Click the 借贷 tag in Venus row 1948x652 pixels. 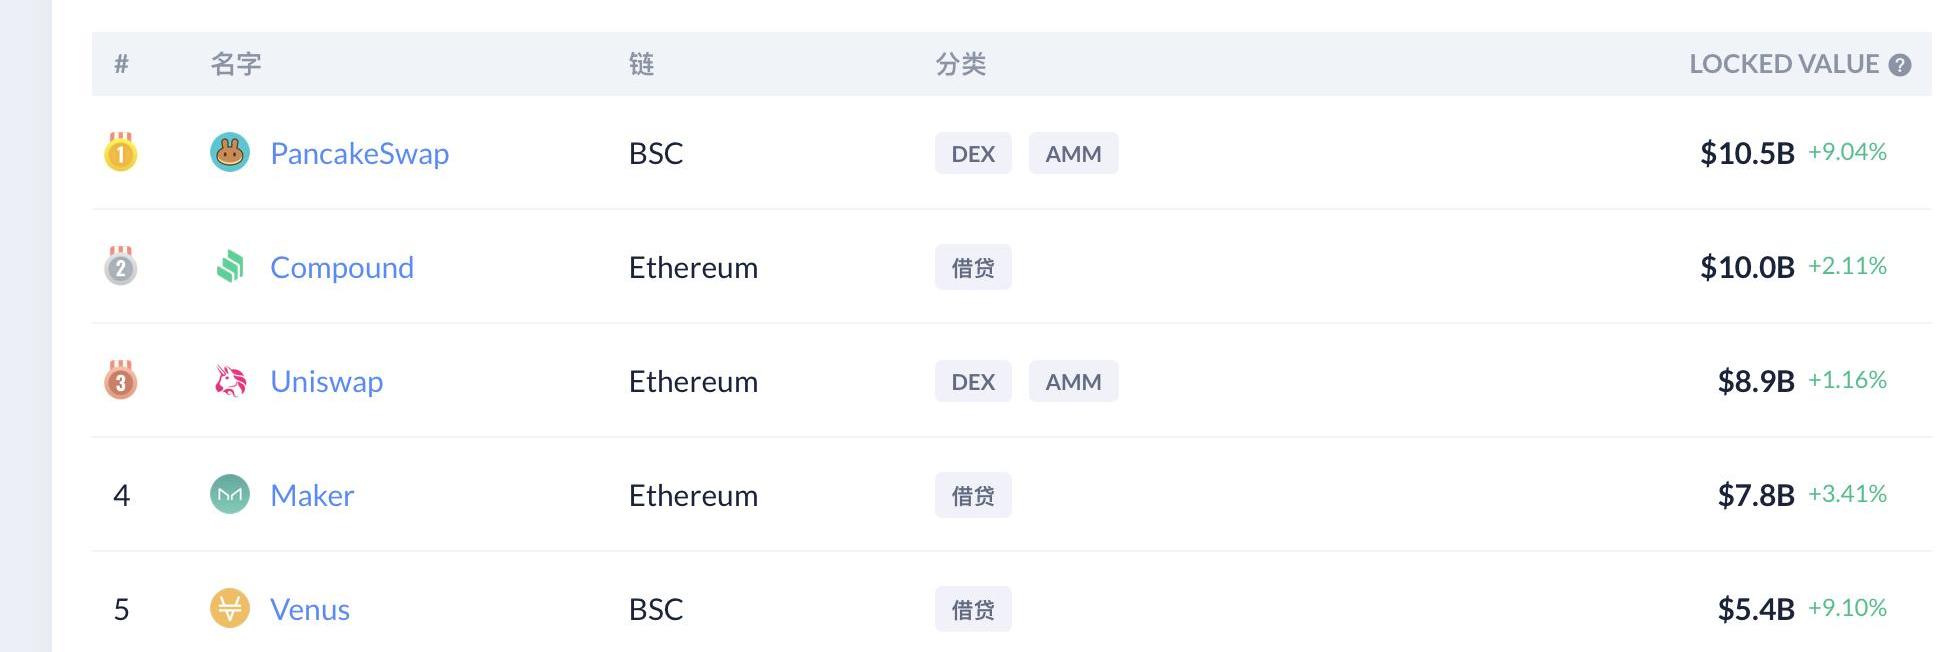(973, 609)
